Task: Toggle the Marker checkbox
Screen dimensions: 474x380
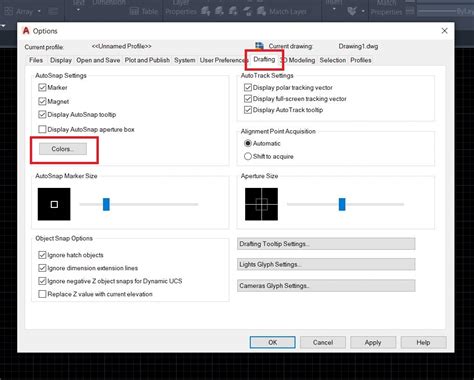Action: point(42,87)
